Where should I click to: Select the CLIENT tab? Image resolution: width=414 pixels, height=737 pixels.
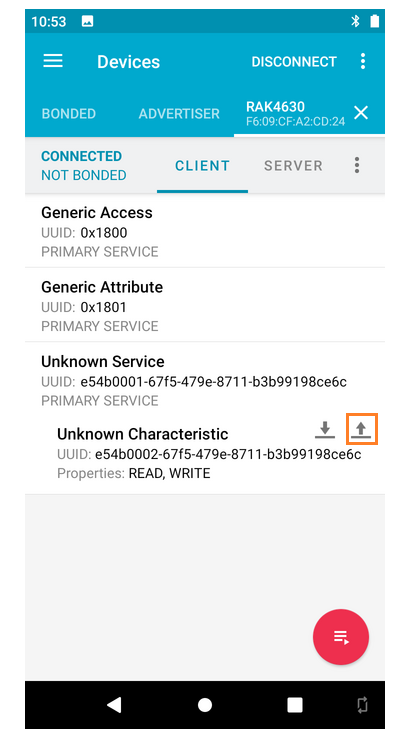coord(203,165)
